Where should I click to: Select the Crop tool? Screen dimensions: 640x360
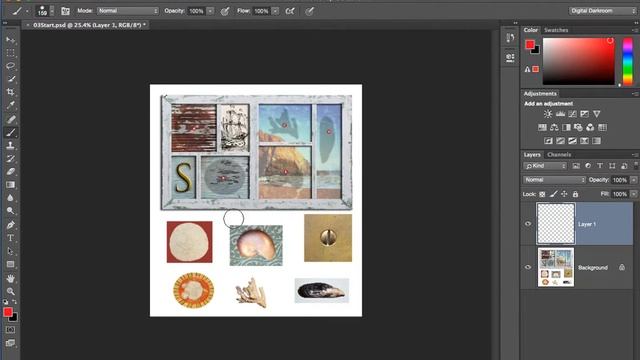pyautogui.click(x=11, y=92)
